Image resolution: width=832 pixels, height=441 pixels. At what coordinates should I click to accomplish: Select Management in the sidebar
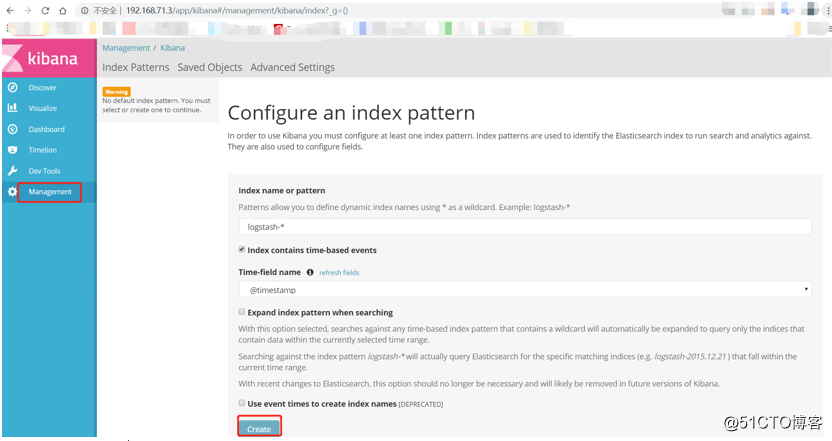(50, 192)
